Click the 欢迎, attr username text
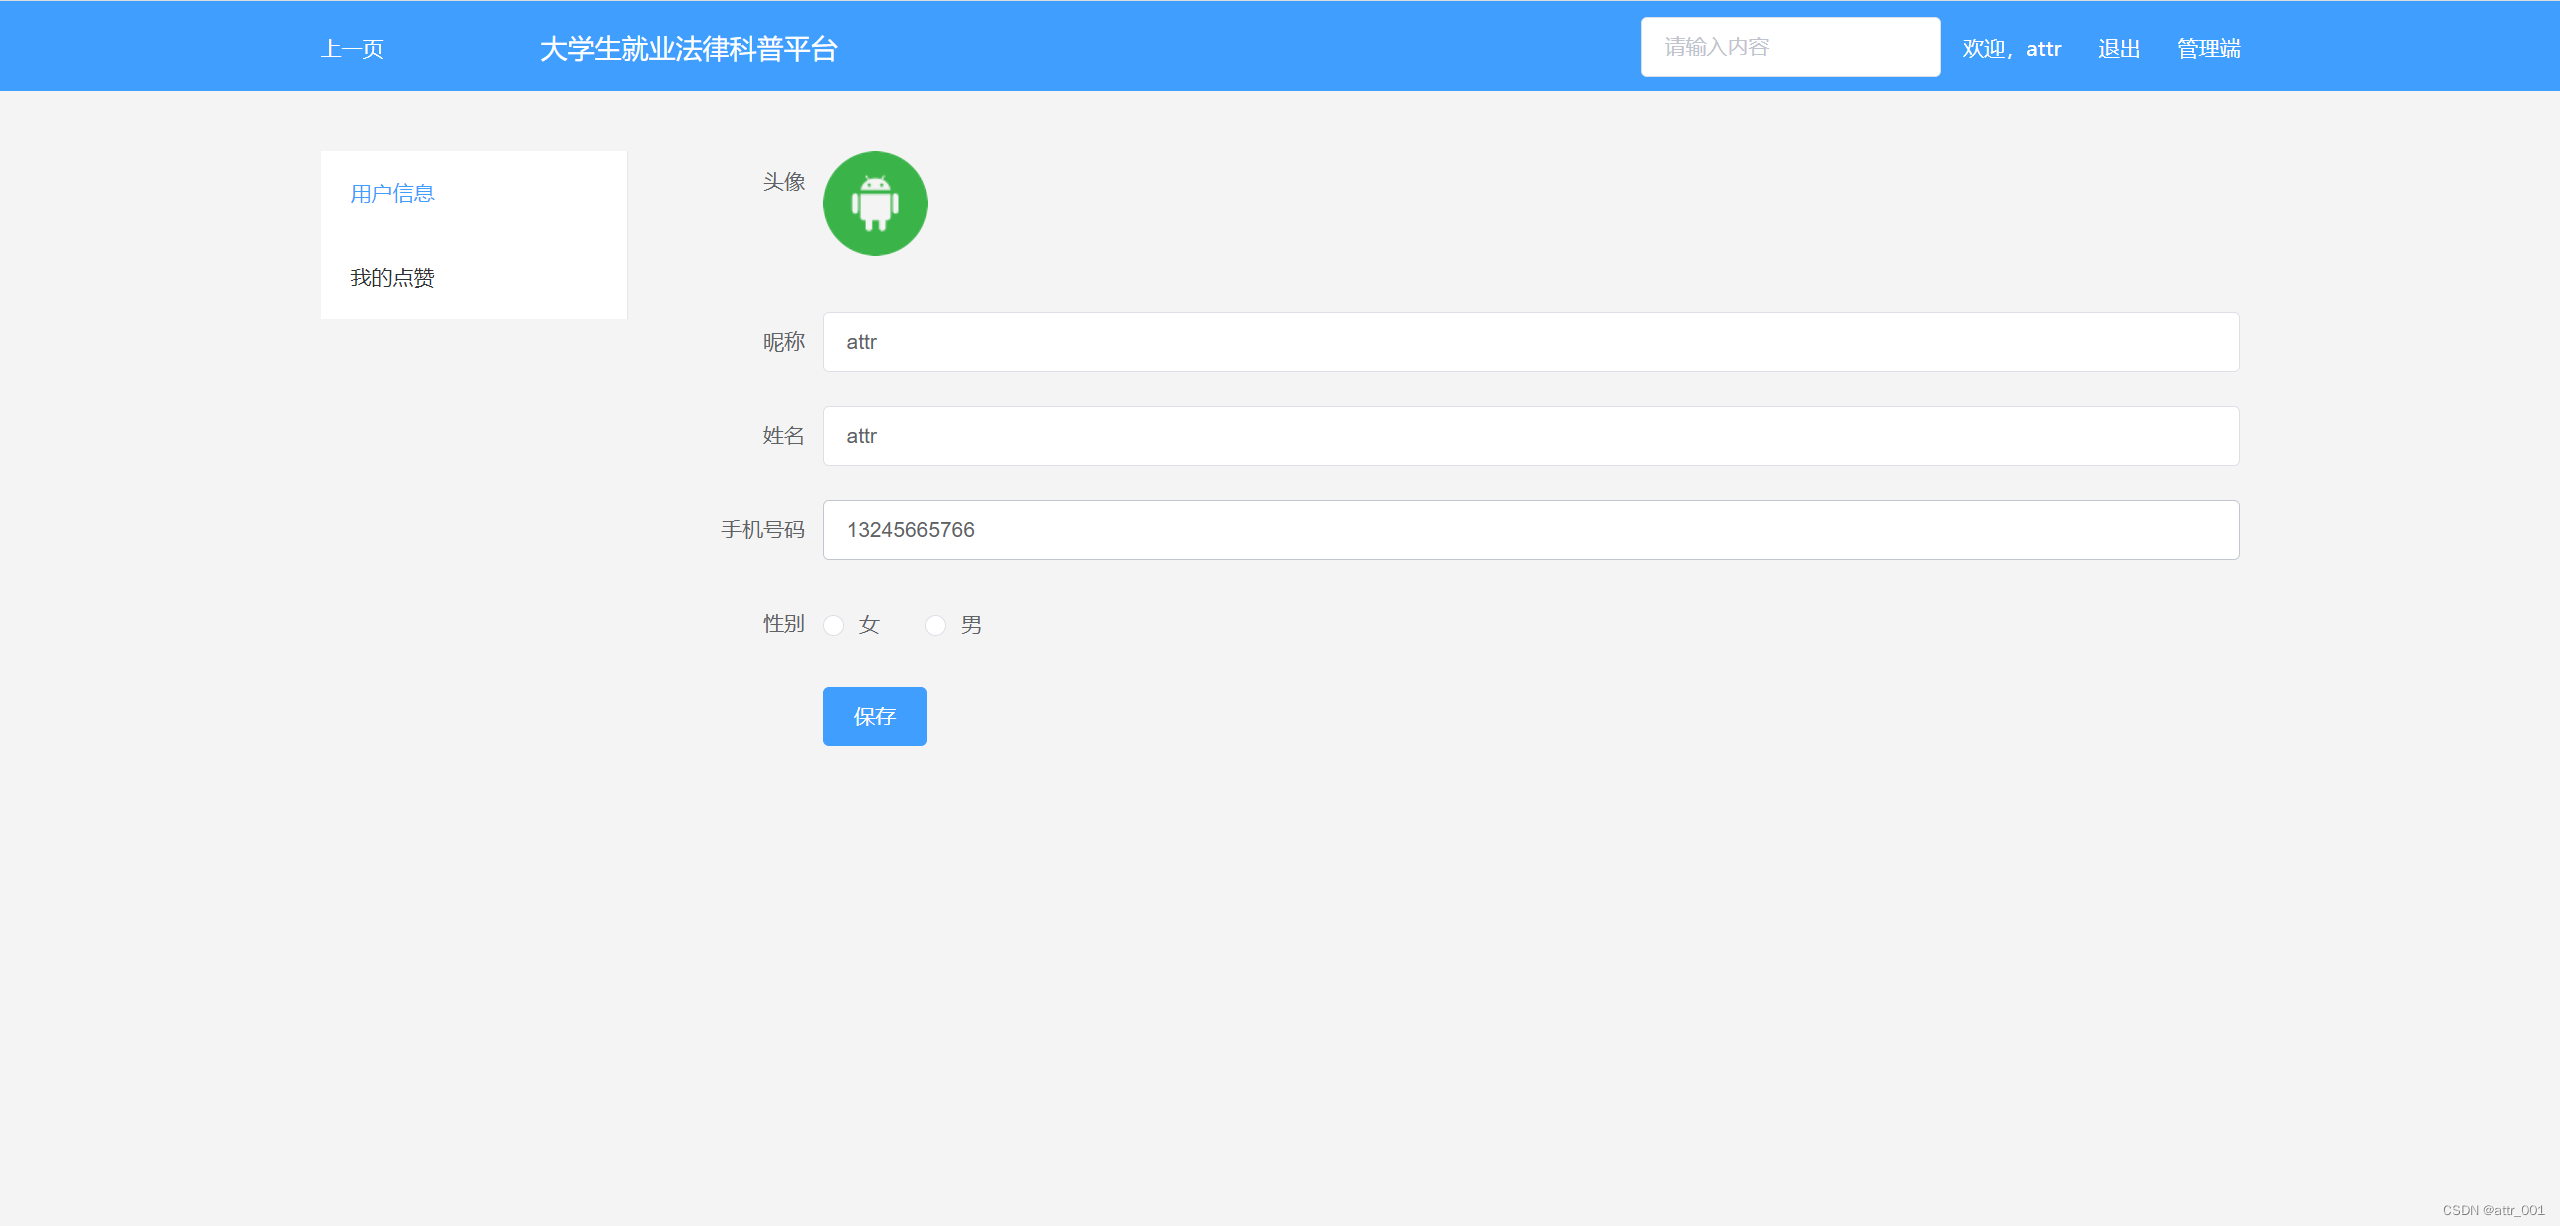Image resolution: width=2560 pixels, height=1226 pixels. point(2011,49)
